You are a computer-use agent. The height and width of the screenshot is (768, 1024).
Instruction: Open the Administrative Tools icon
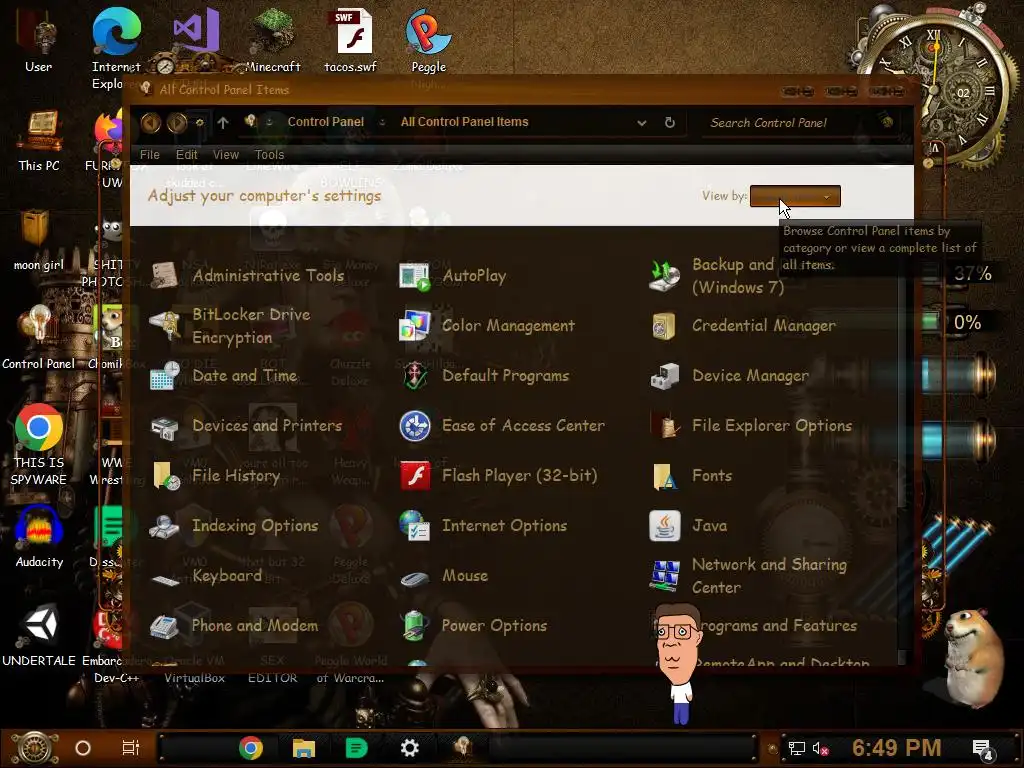click(164, 276)
